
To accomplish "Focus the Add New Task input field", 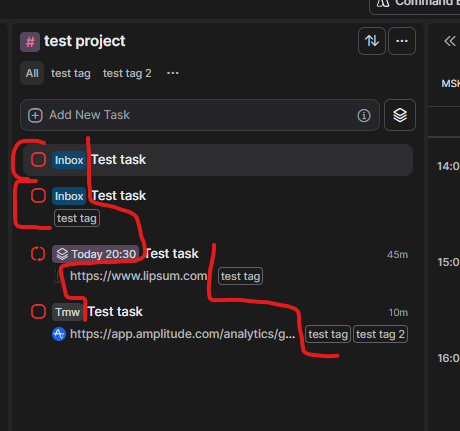I will pos(200,115).
